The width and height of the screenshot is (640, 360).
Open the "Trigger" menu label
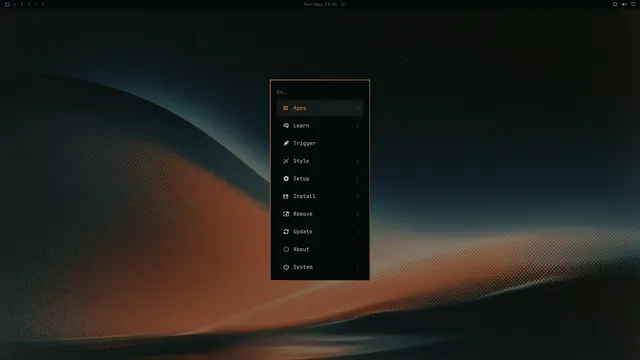click(x=304, y=143)
